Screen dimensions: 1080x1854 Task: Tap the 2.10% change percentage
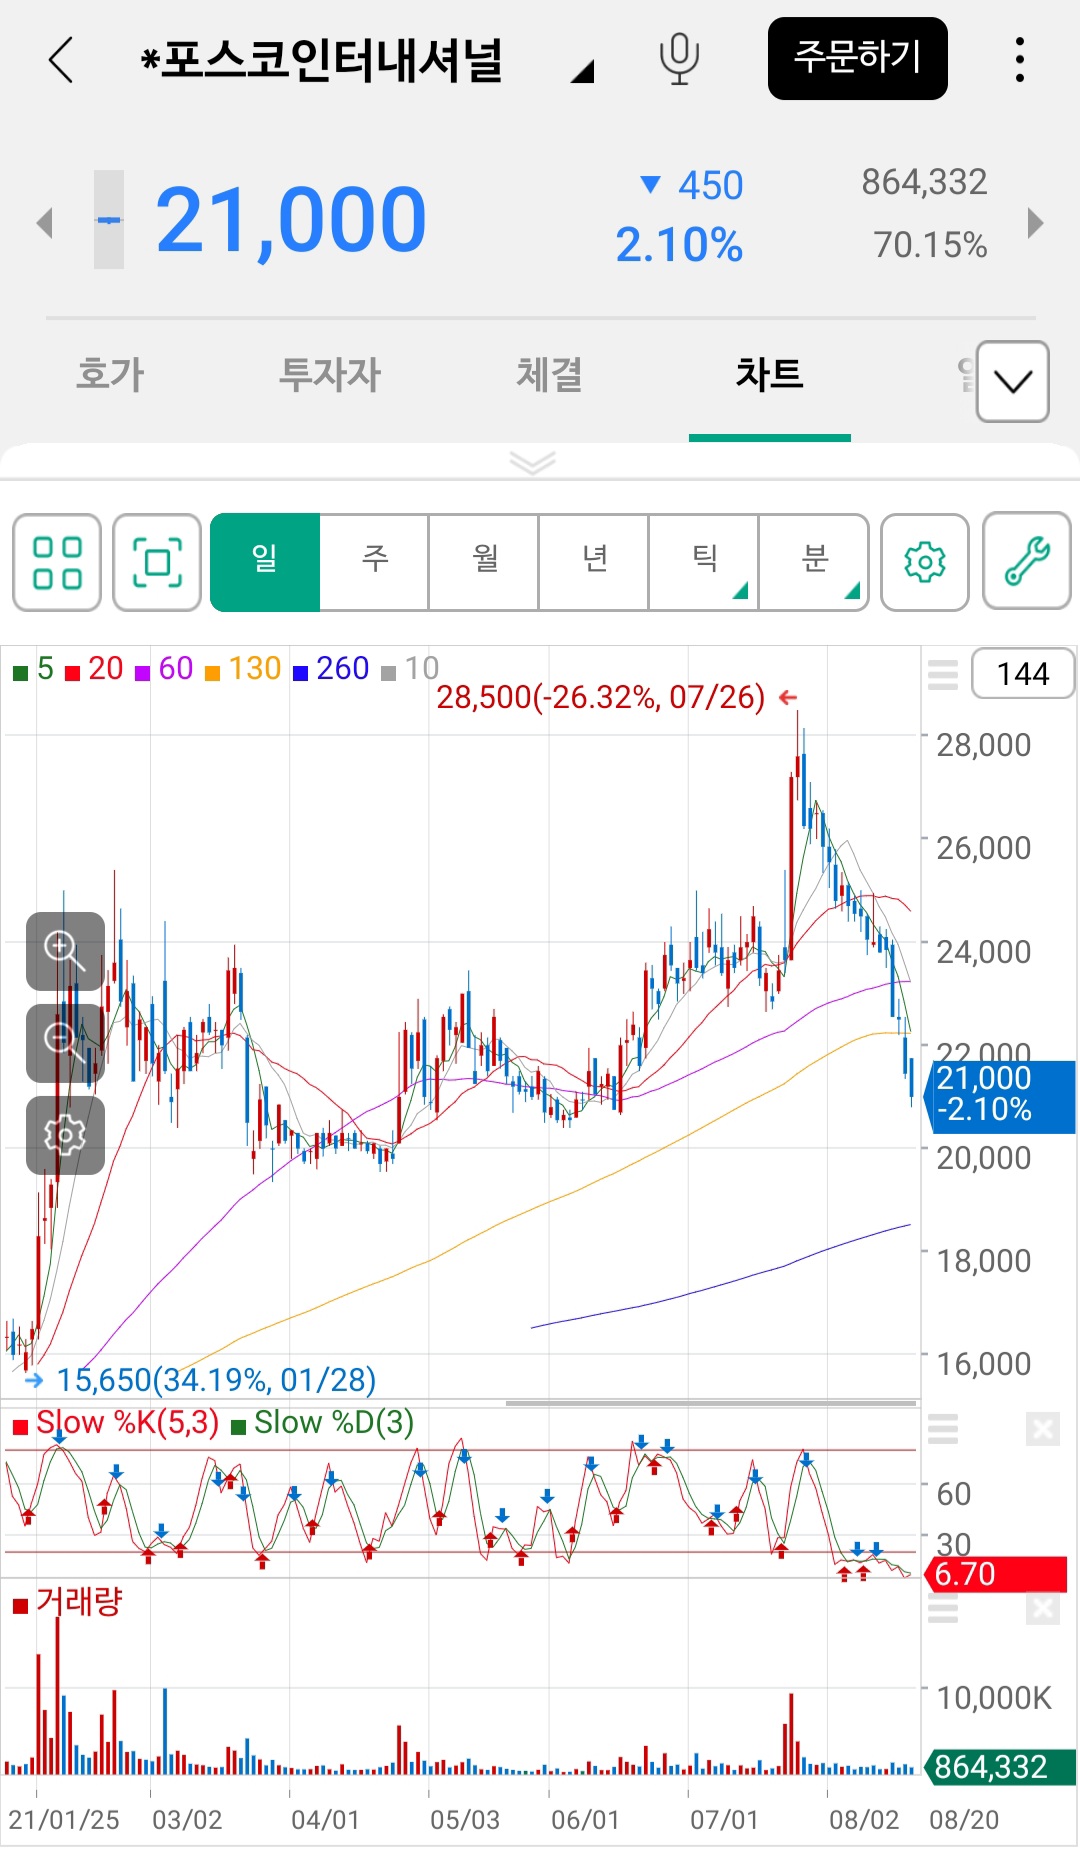point(679,245)
